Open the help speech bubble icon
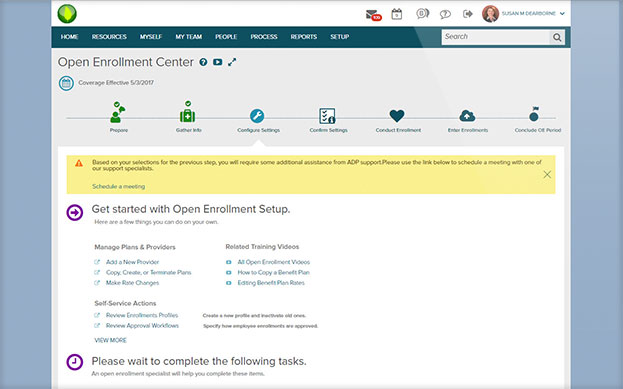Screen dimensions: 623x389 coord(445,15)
